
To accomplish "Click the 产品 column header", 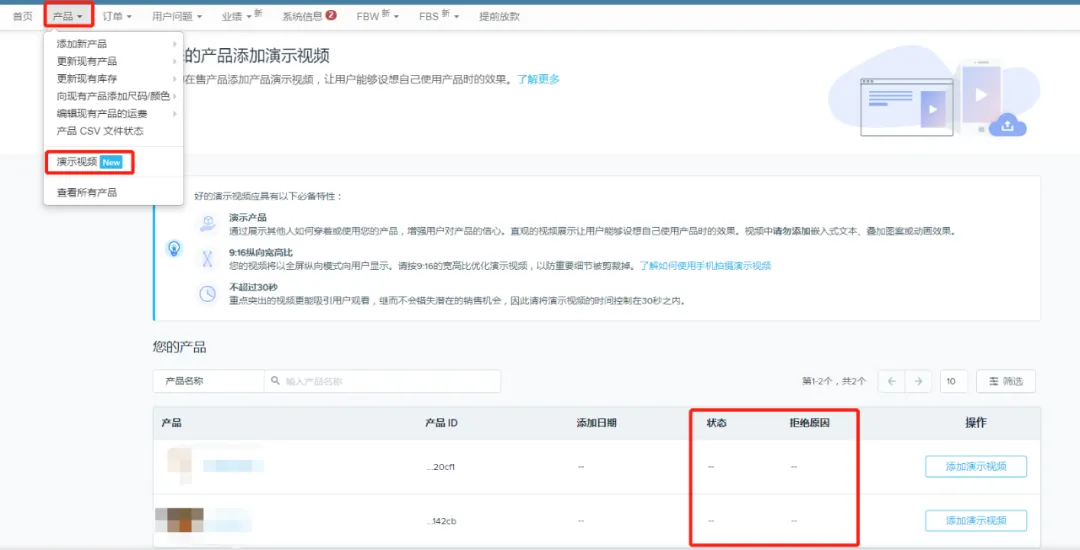I will click(172, 423).
